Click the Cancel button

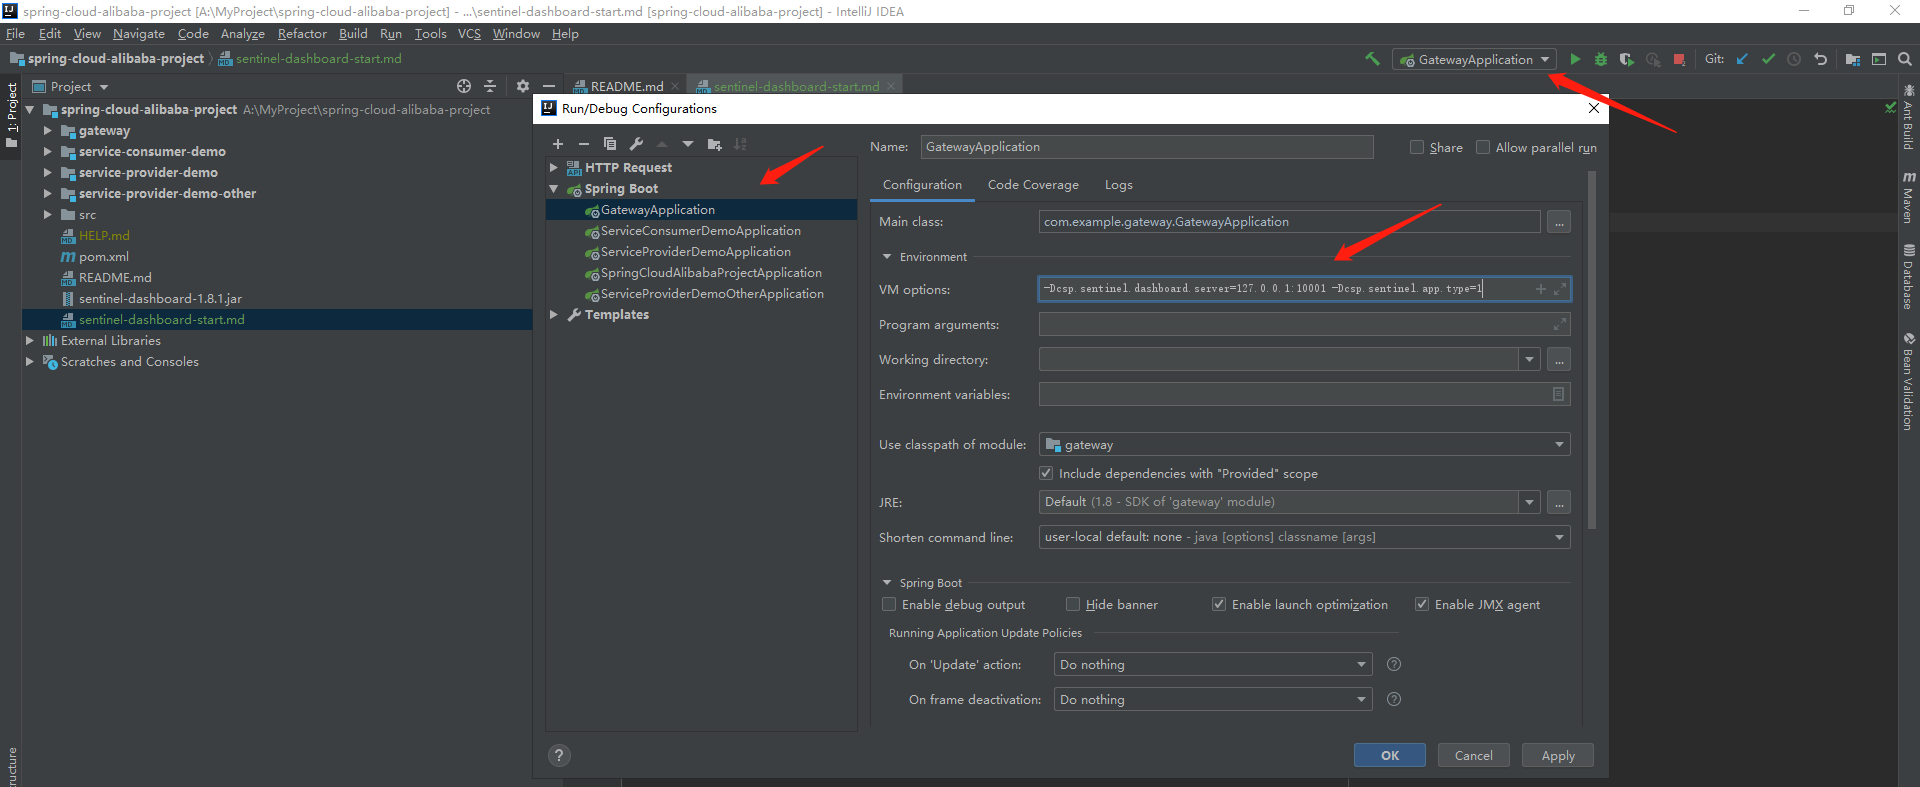1474,755
